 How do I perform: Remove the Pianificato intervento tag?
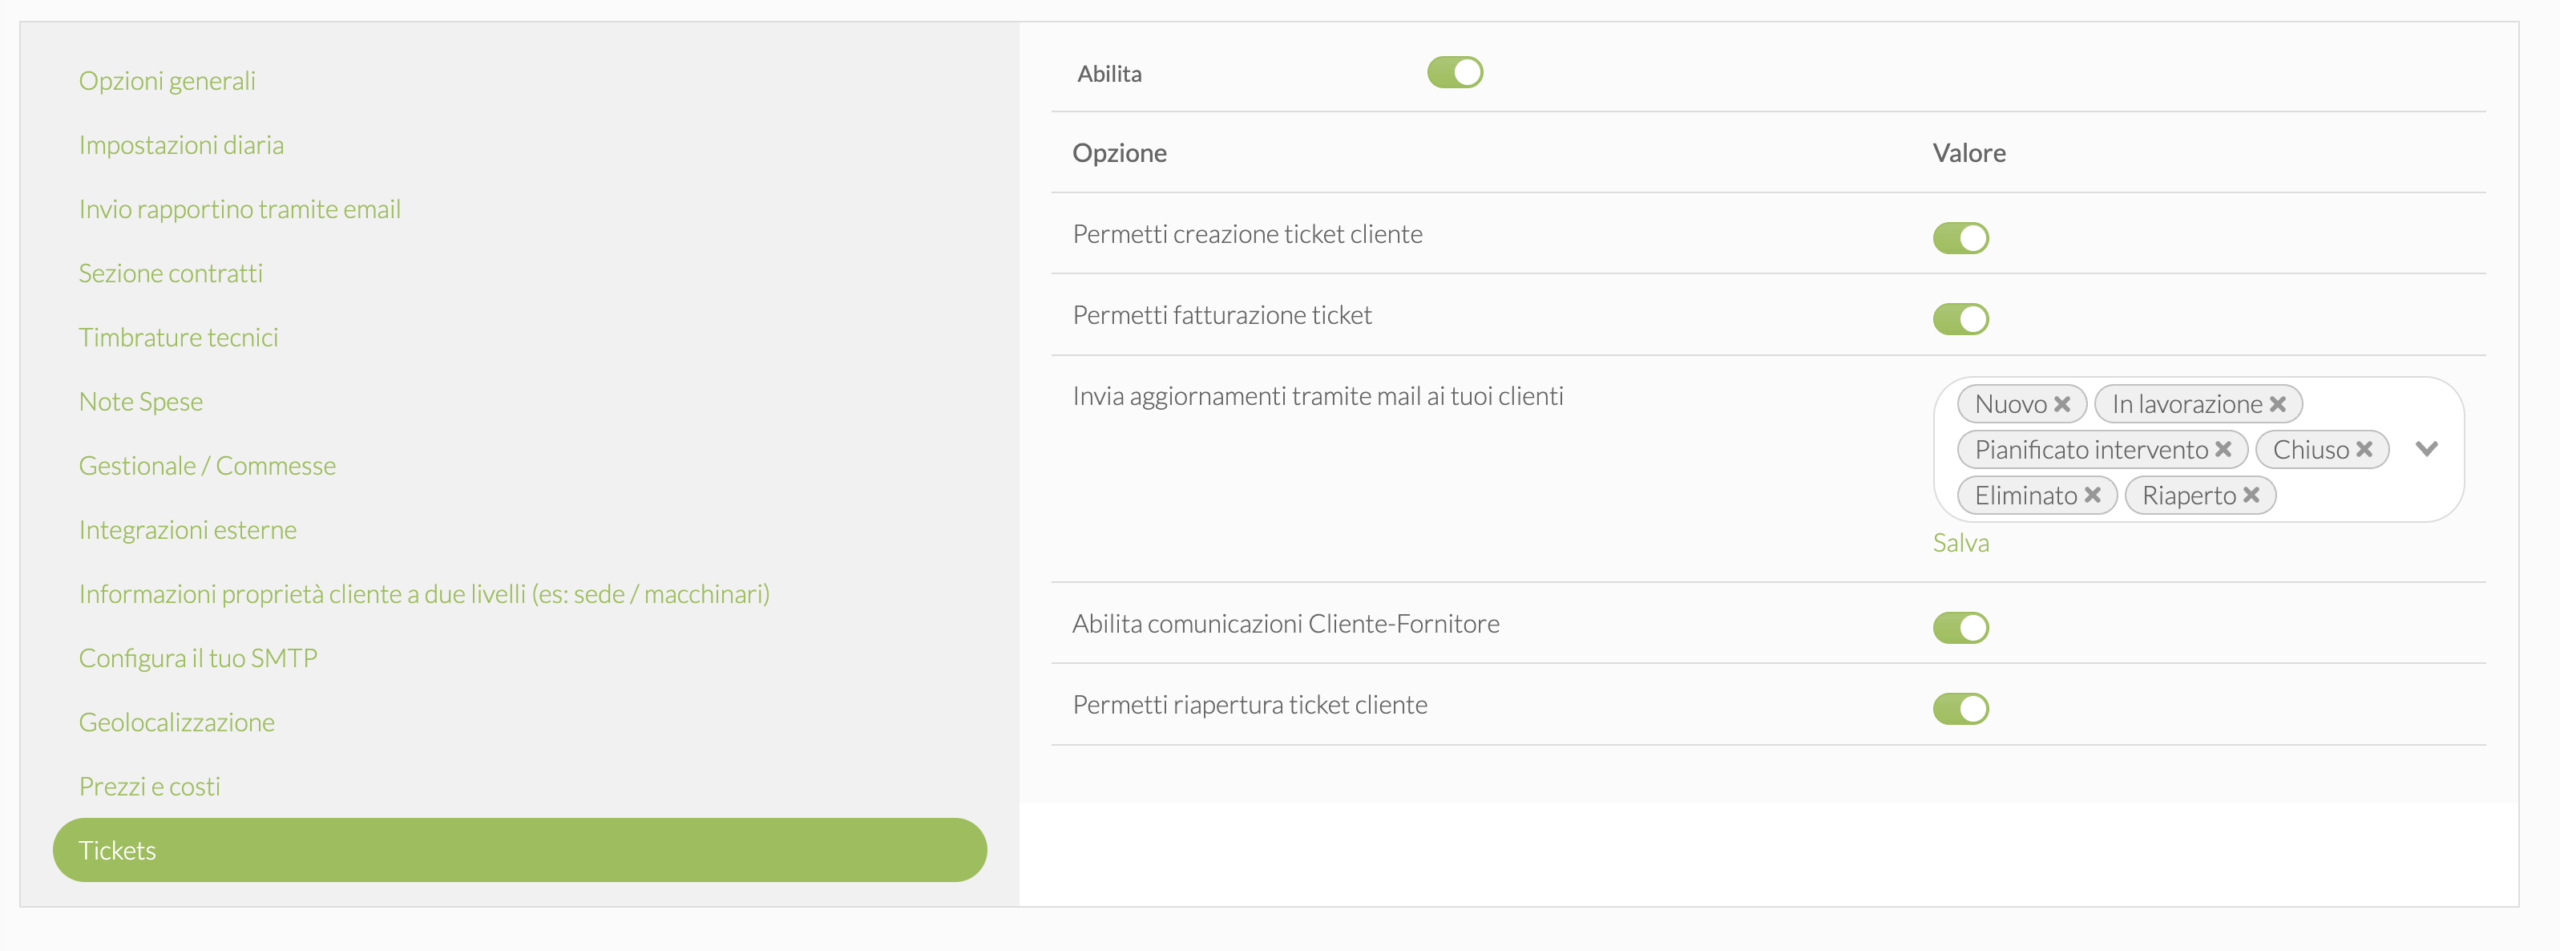(2223, 450)
